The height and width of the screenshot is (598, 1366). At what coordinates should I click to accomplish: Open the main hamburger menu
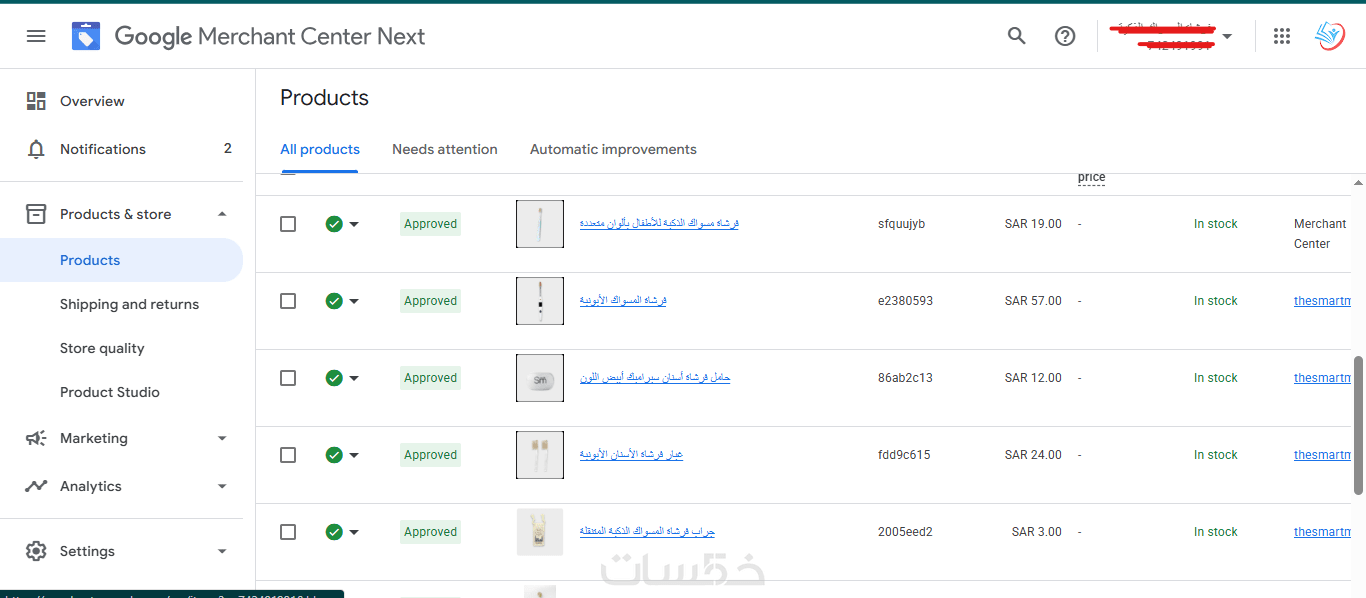(36, 36)
